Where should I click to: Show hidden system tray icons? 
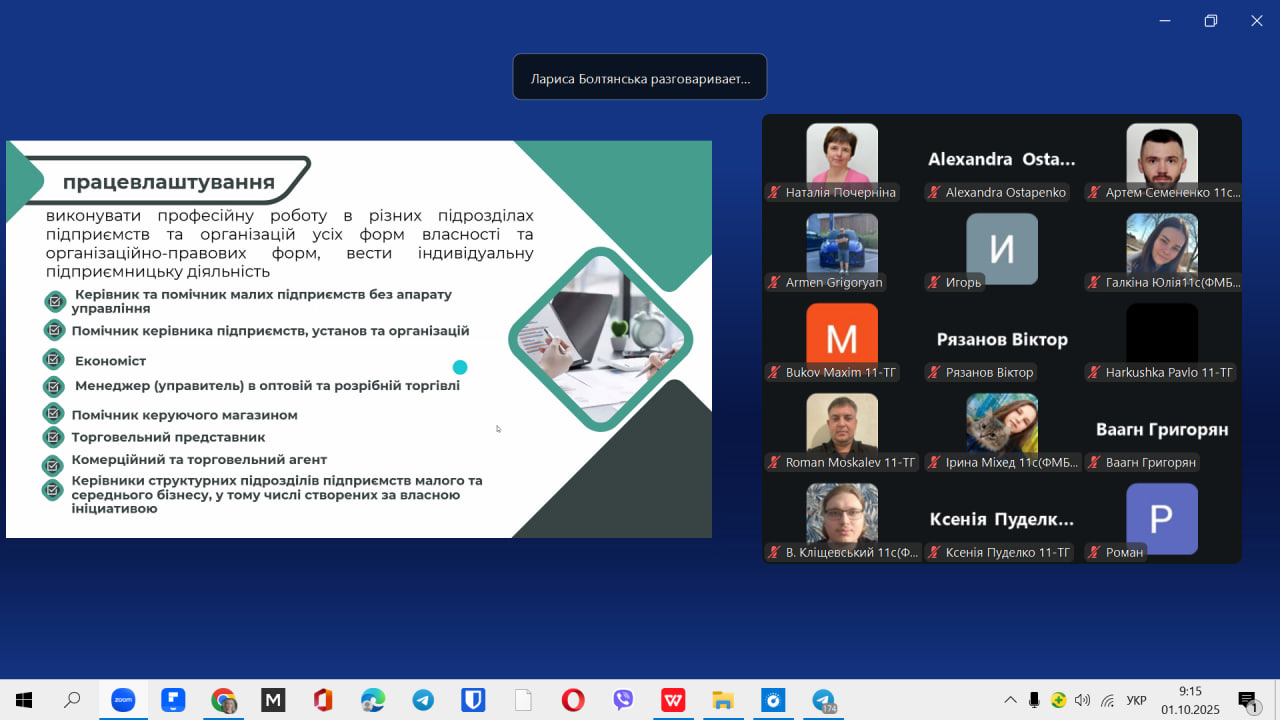click(x=1010, y=700)
